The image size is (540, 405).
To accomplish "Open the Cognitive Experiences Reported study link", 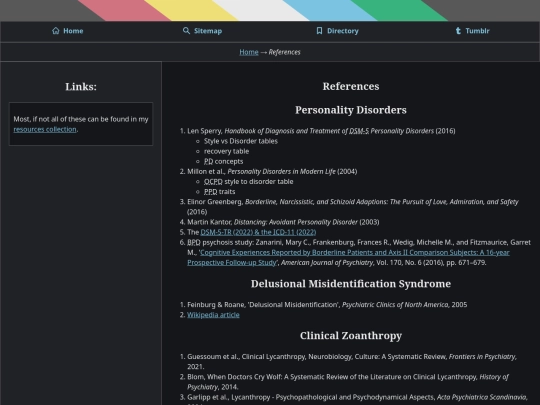I will [x=348, y=257].
